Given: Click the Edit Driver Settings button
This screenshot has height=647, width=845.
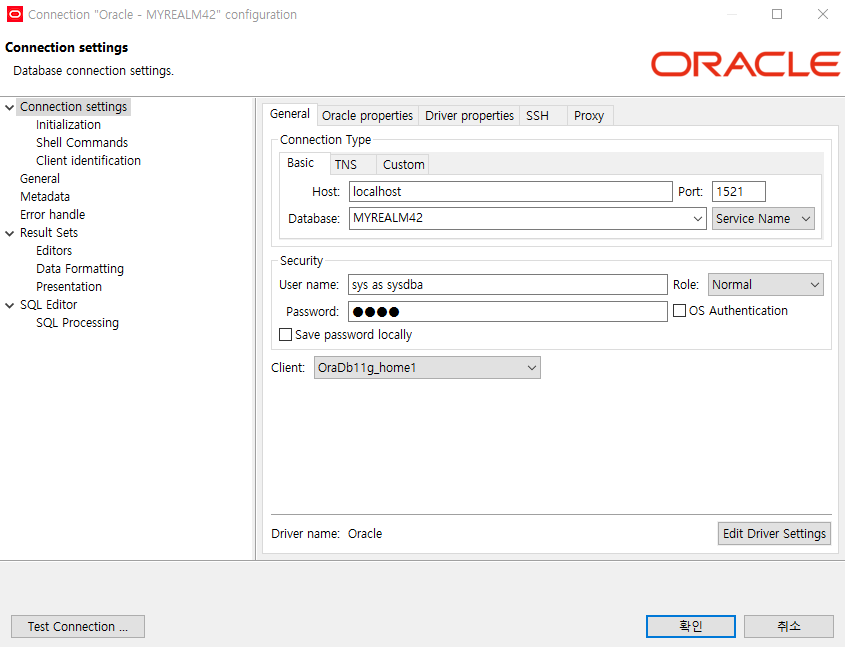Looking at the screenshot, I should click(774, 533).
